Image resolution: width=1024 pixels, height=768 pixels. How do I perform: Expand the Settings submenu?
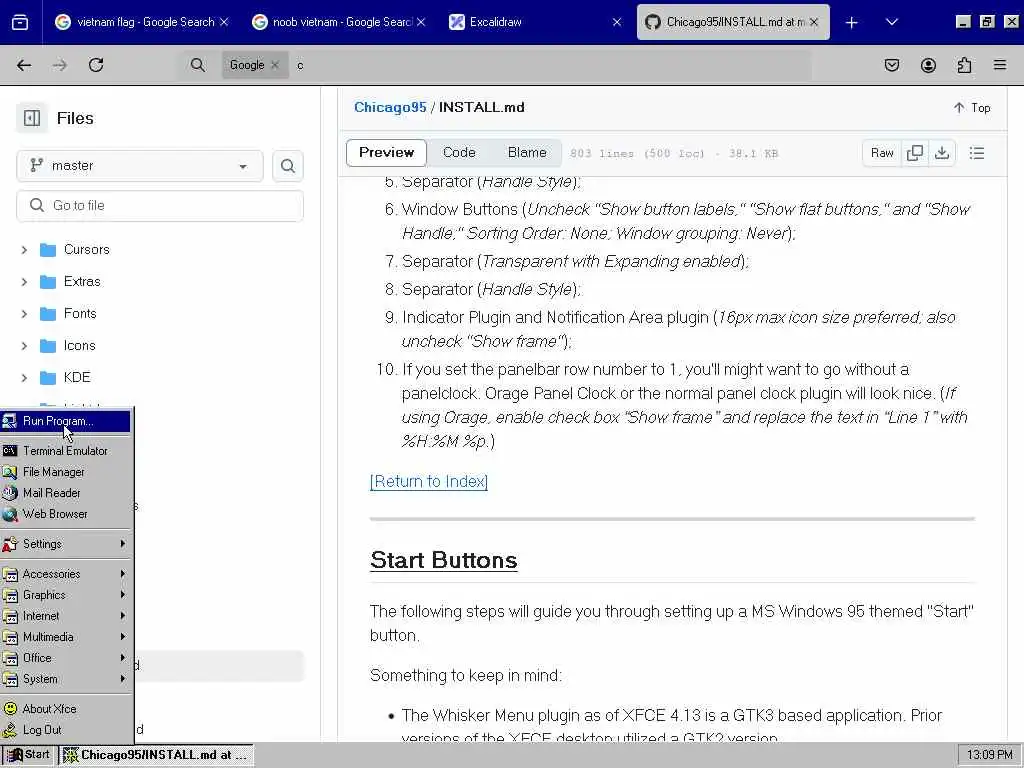(x=66, y=544)
